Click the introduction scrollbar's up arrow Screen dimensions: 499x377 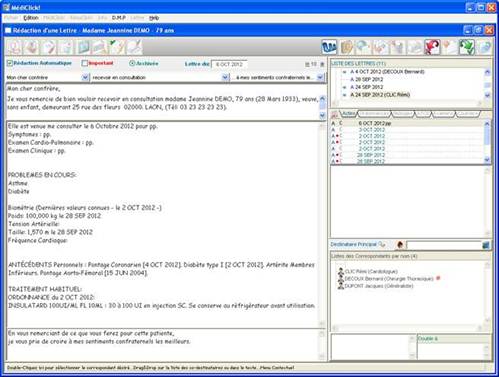click(x=322, y=99)
